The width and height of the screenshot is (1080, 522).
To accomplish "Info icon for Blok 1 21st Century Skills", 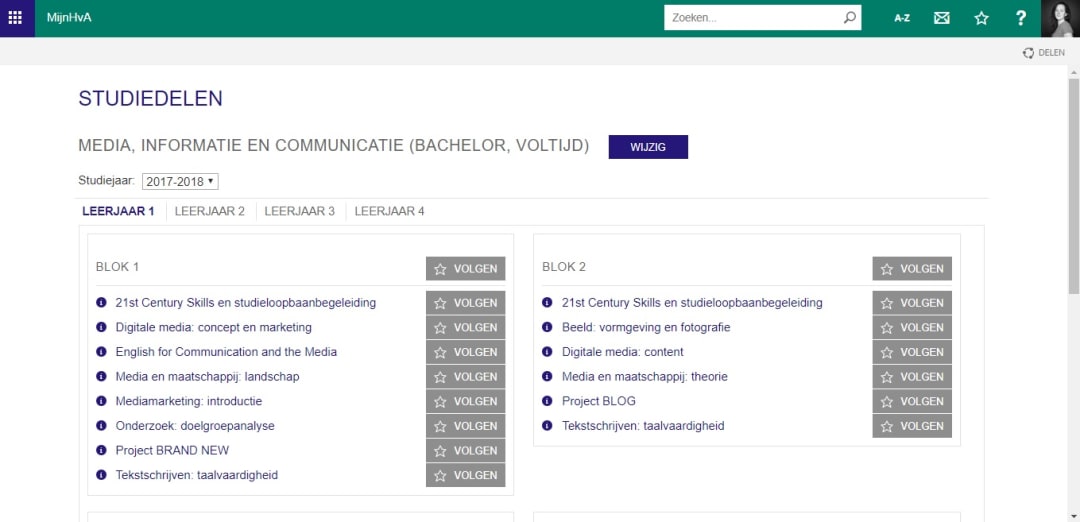I will point(101,302).
